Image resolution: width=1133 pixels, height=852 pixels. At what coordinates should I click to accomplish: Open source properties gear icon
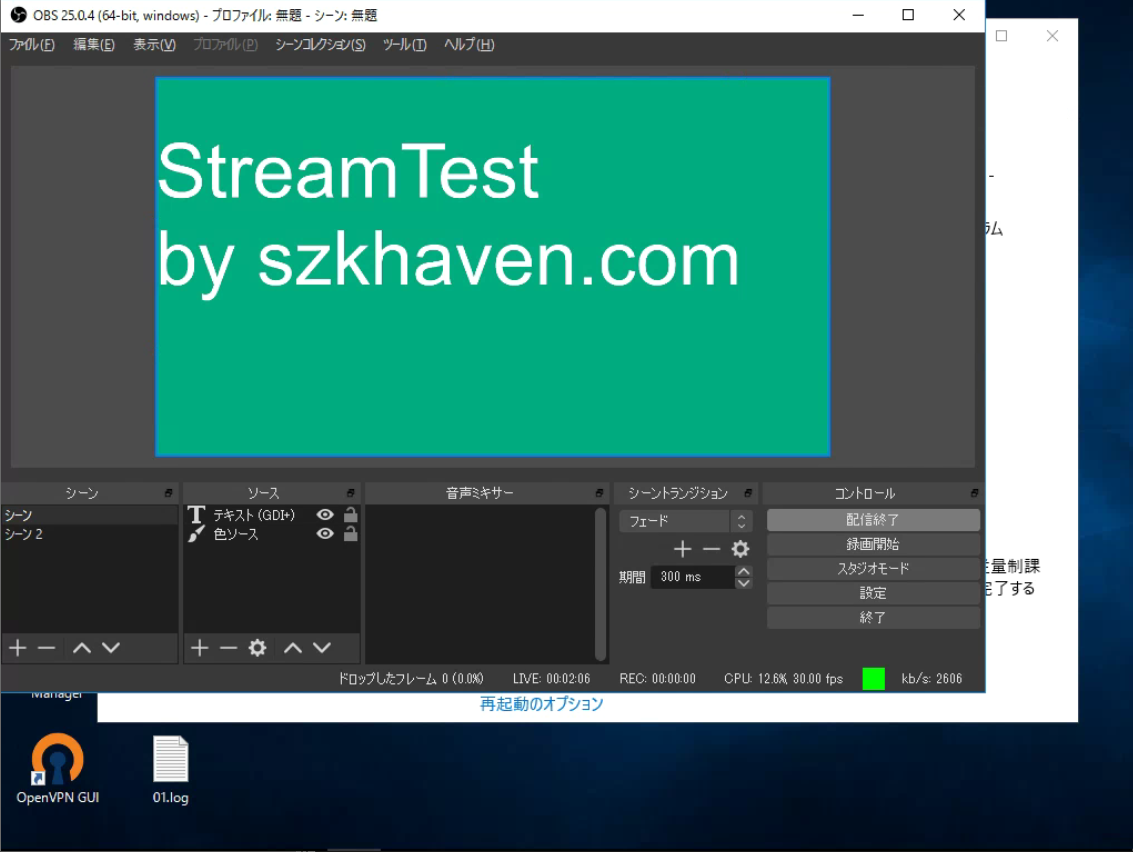point(257,648)
